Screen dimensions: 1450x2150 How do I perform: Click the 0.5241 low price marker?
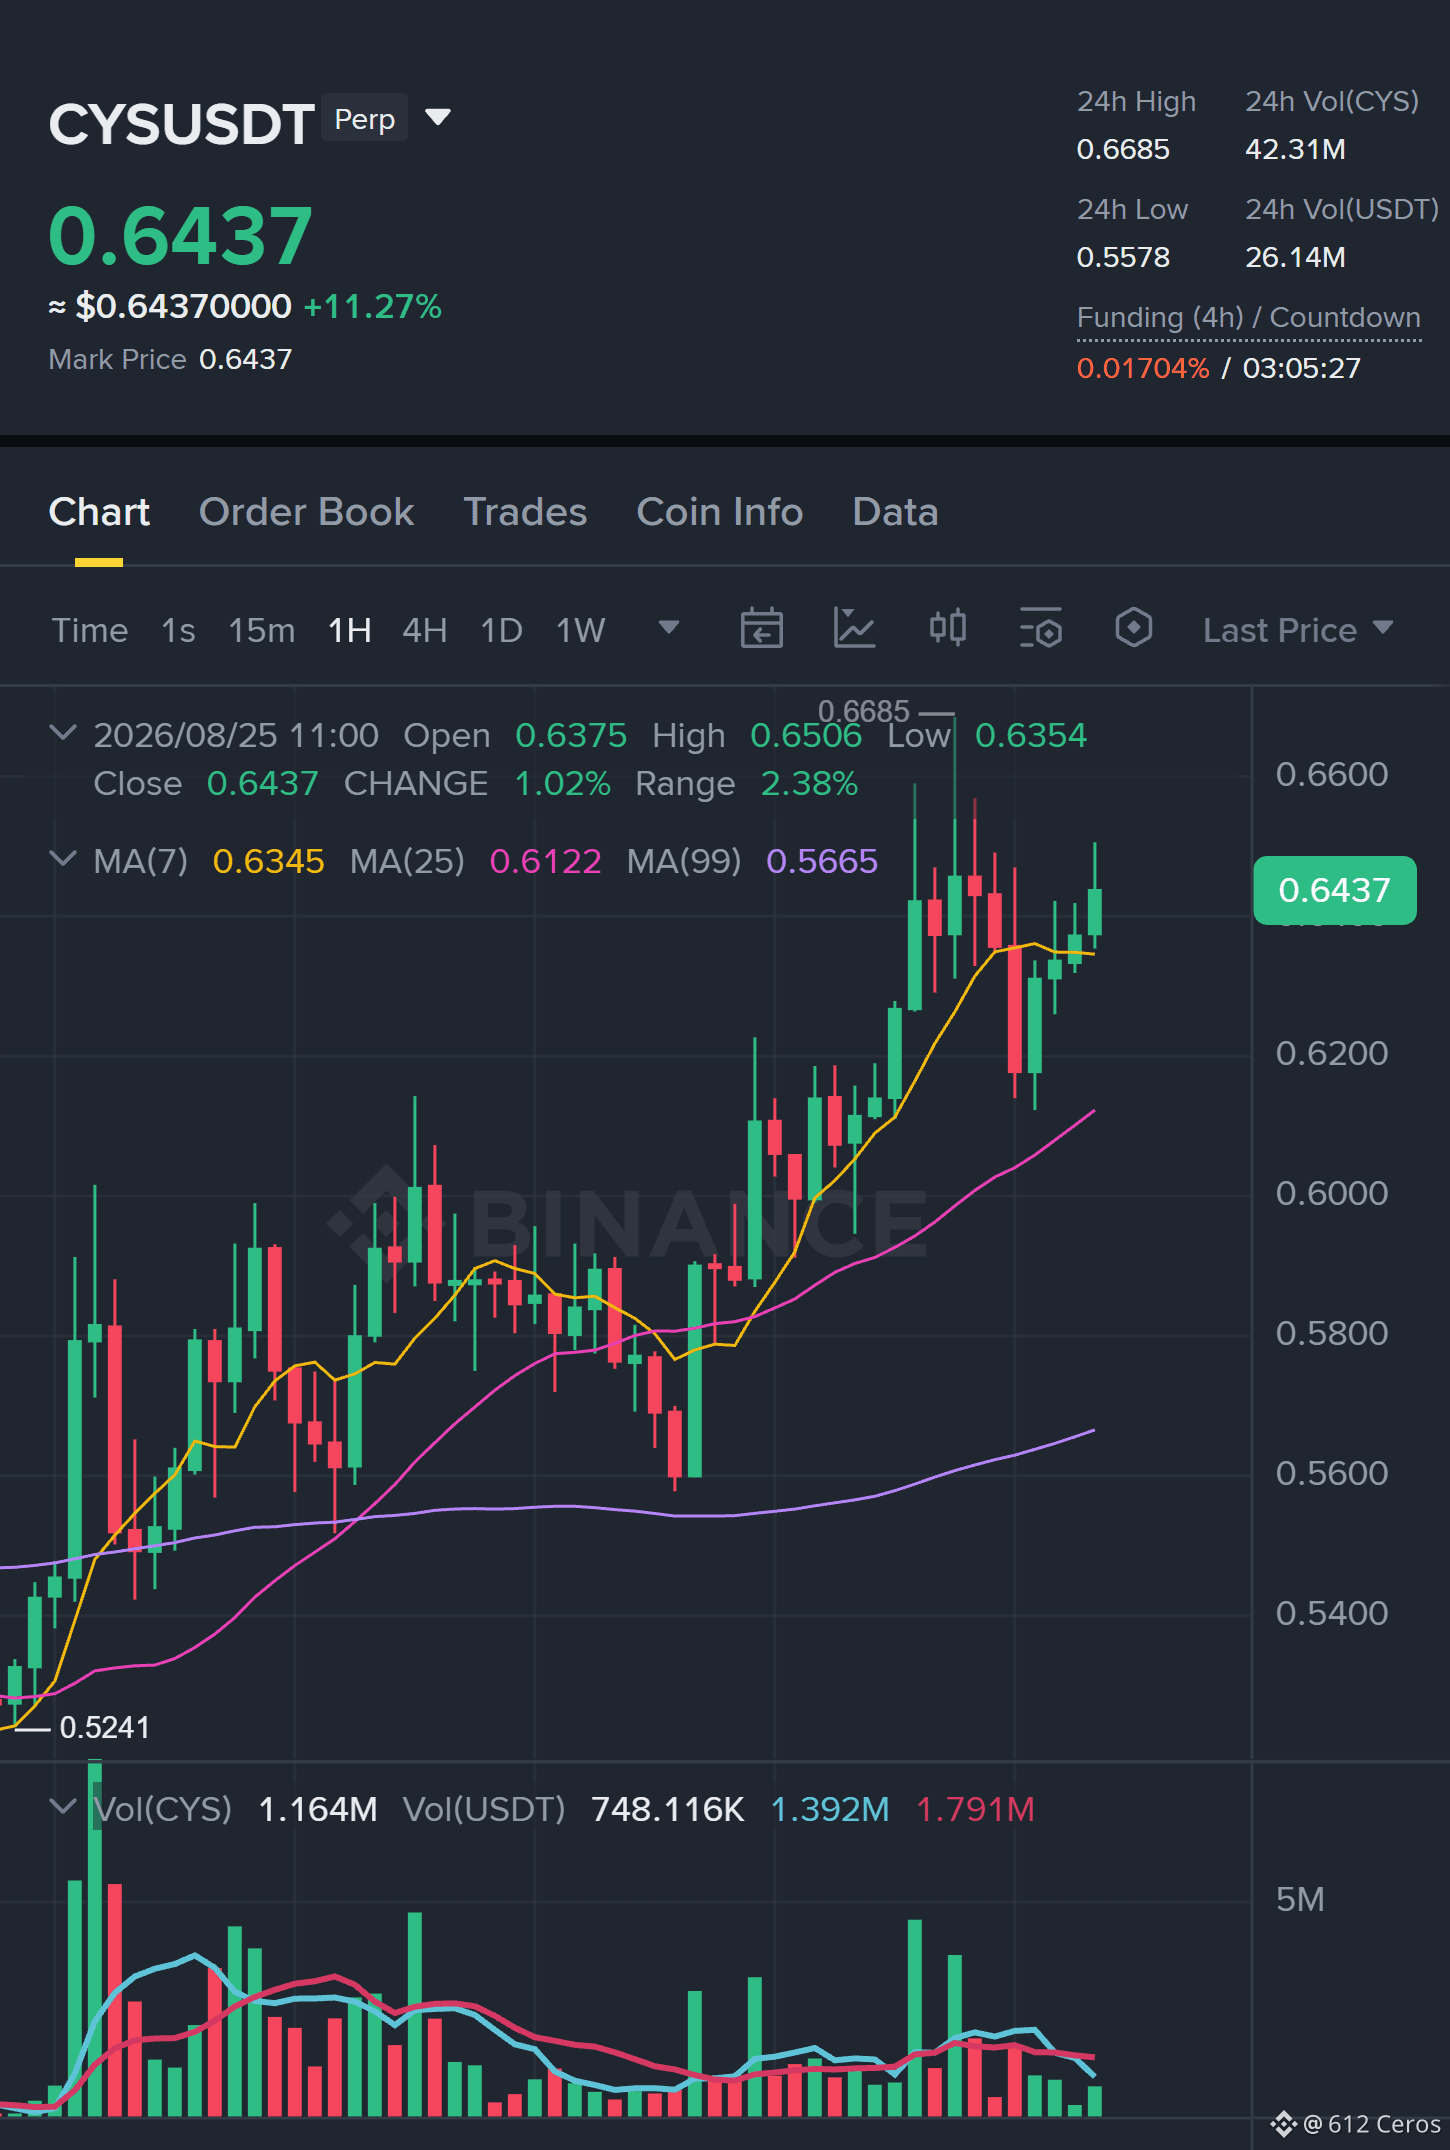105,1727
